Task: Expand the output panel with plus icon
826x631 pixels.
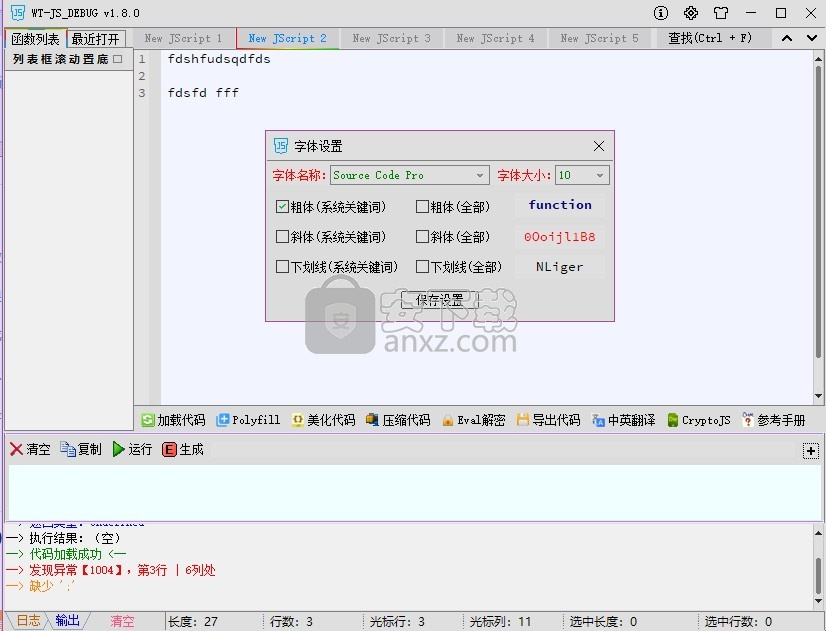Action: [811, 451]
